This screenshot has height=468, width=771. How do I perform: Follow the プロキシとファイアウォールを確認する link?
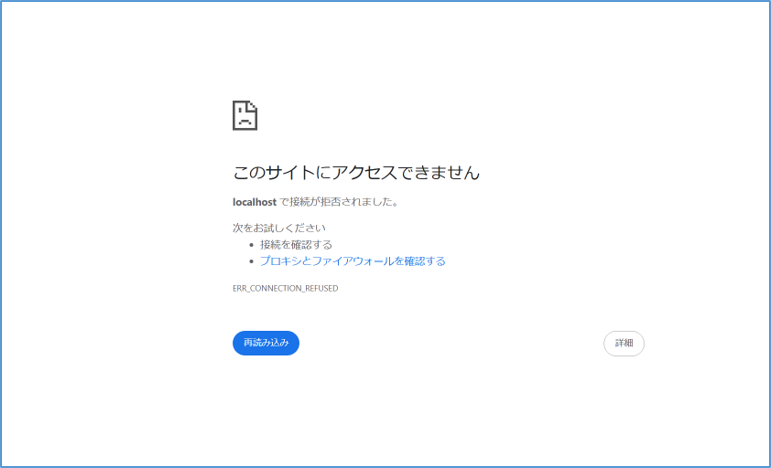[353, 261]
